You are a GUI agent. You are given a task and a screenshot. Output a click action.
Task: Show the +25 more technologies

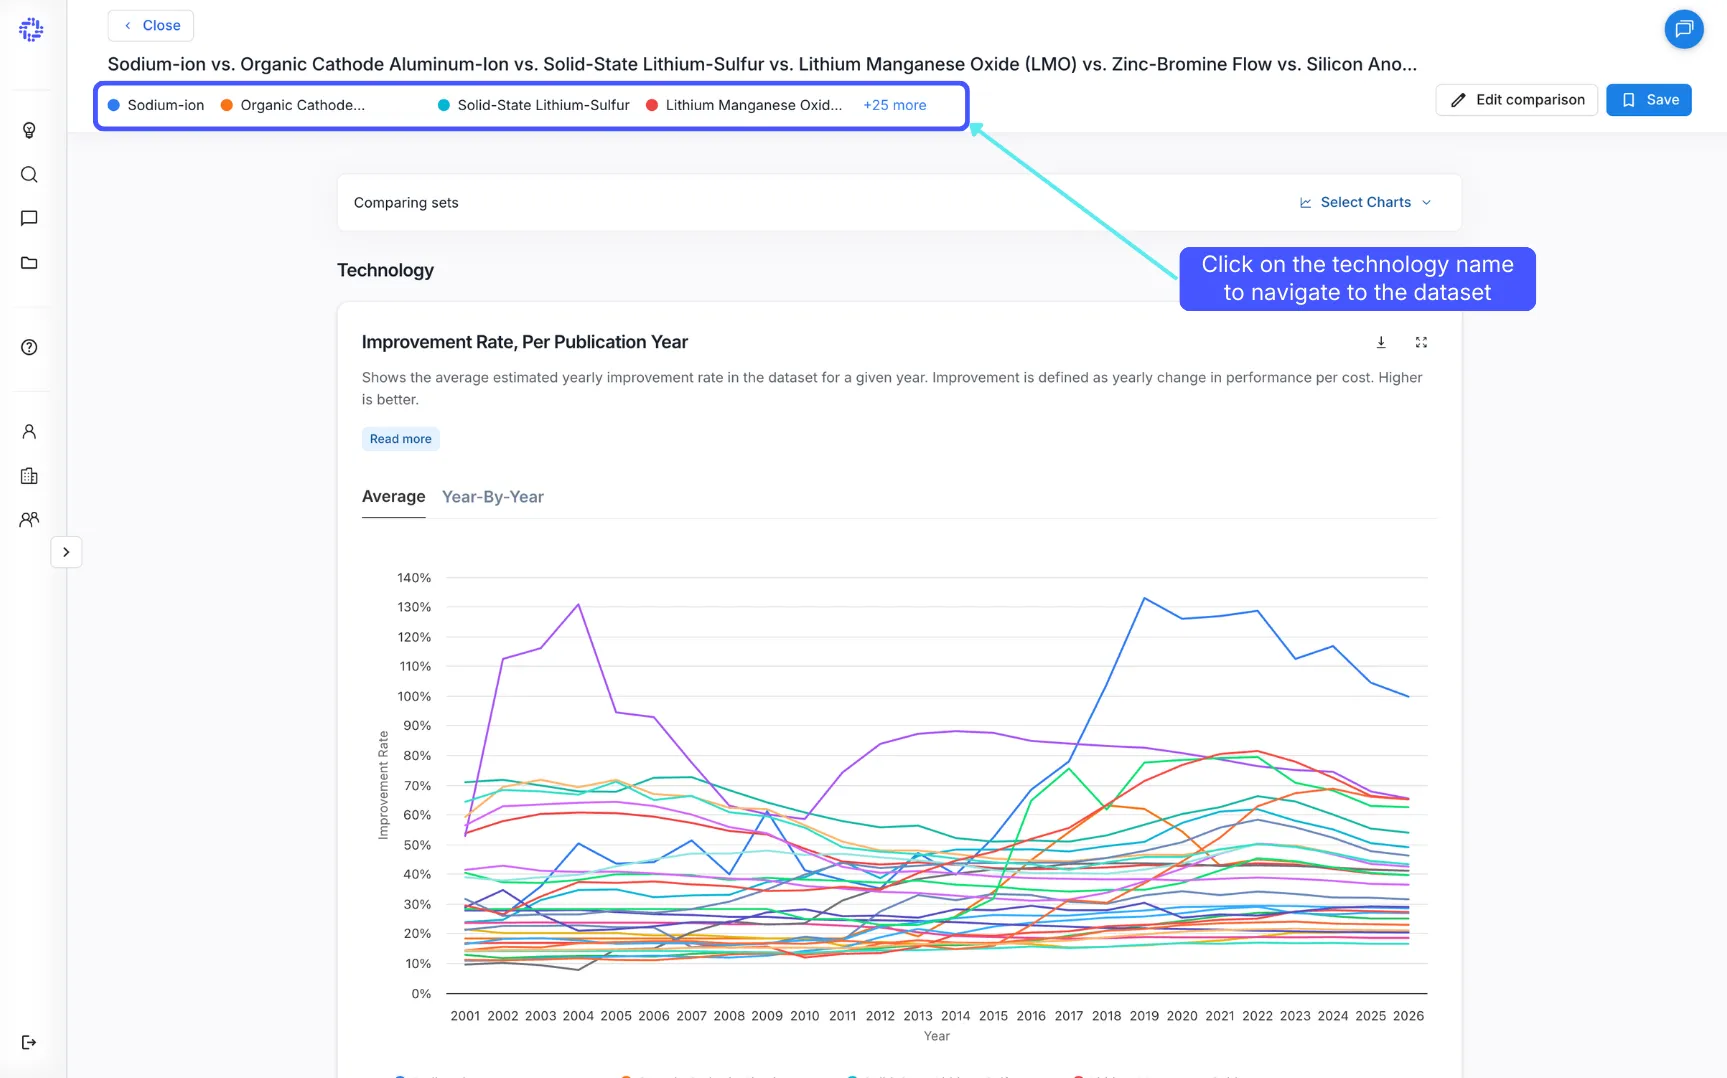pos(895,105)
